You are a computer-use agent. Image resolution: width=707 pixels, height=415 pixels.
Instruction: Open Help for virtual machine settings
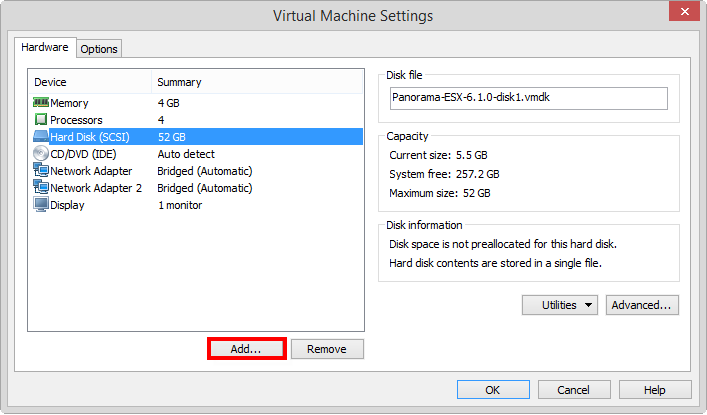coord(655,390)
